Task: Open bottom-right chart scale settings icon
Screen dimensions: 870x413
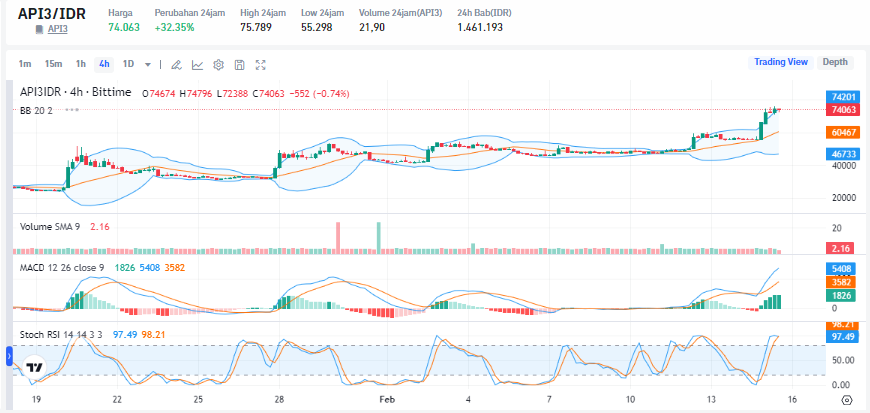Action: point(846,400)
